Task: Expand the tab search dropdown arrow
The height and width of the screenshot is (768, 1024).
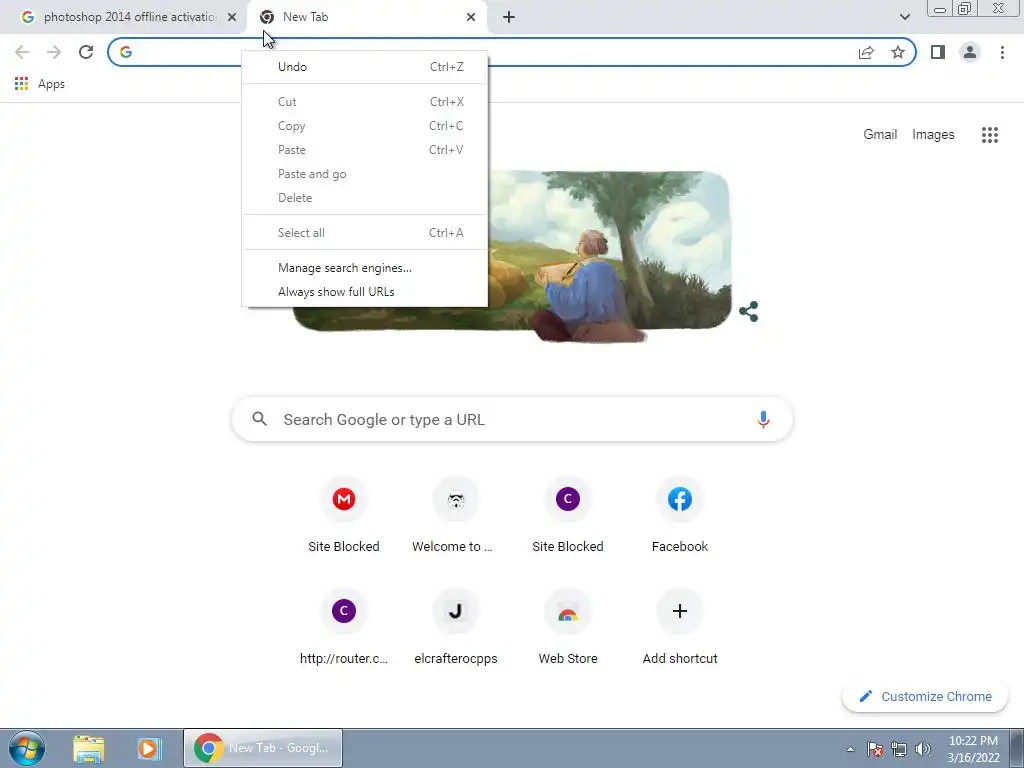Action: pos(904,17)
